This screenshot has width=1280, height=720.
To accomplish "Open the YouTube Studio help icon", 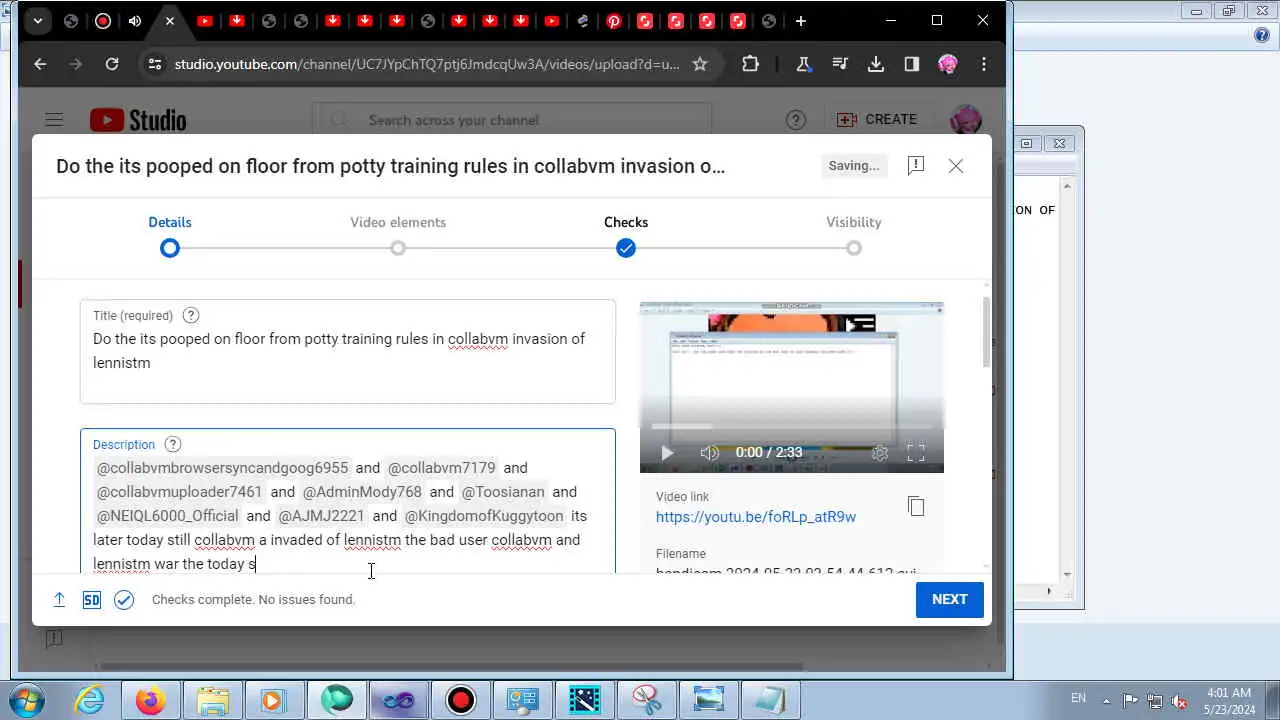I will (796, 120).
